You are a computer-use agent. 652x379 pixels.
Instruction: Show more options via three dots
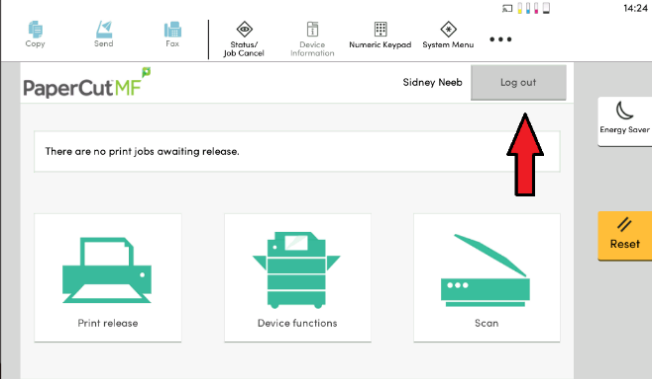500,40
